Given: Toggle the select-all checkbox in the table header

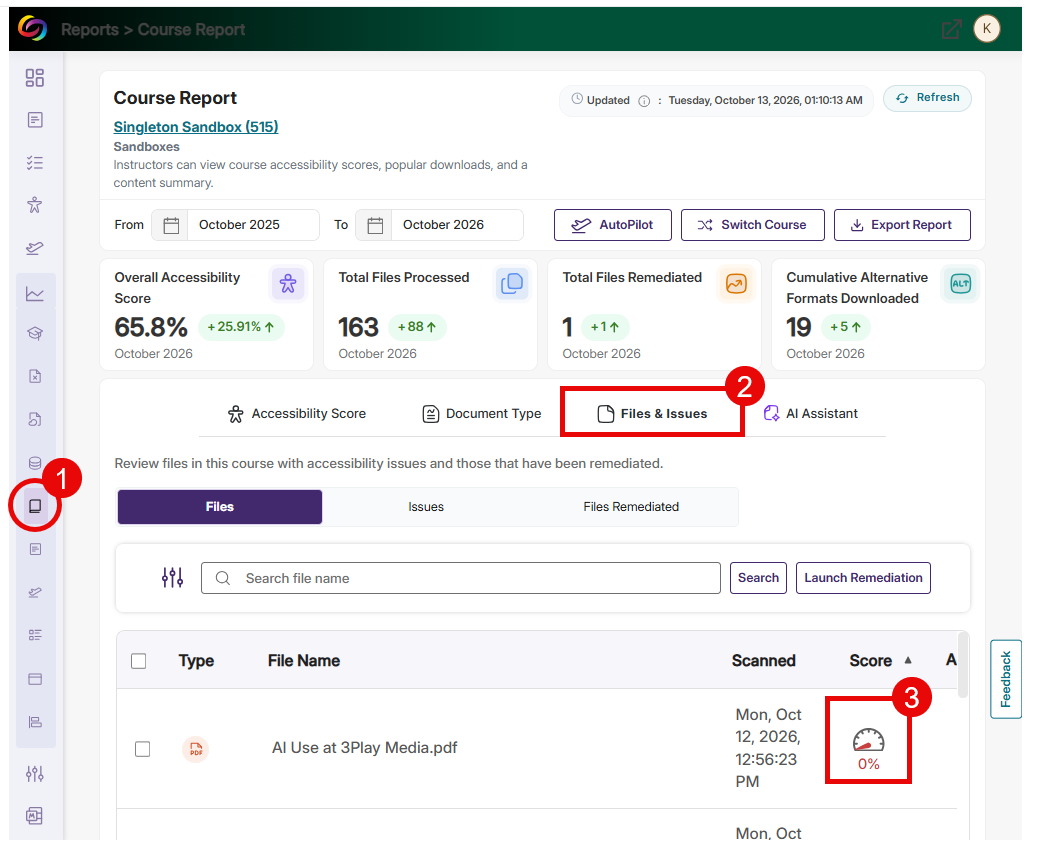Looking at the screenshot, I should pos(138,661).
